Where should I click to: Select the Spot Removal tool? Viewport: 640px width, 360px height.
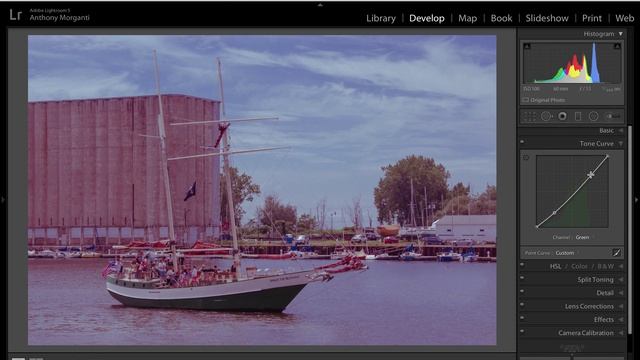point(547,117)
